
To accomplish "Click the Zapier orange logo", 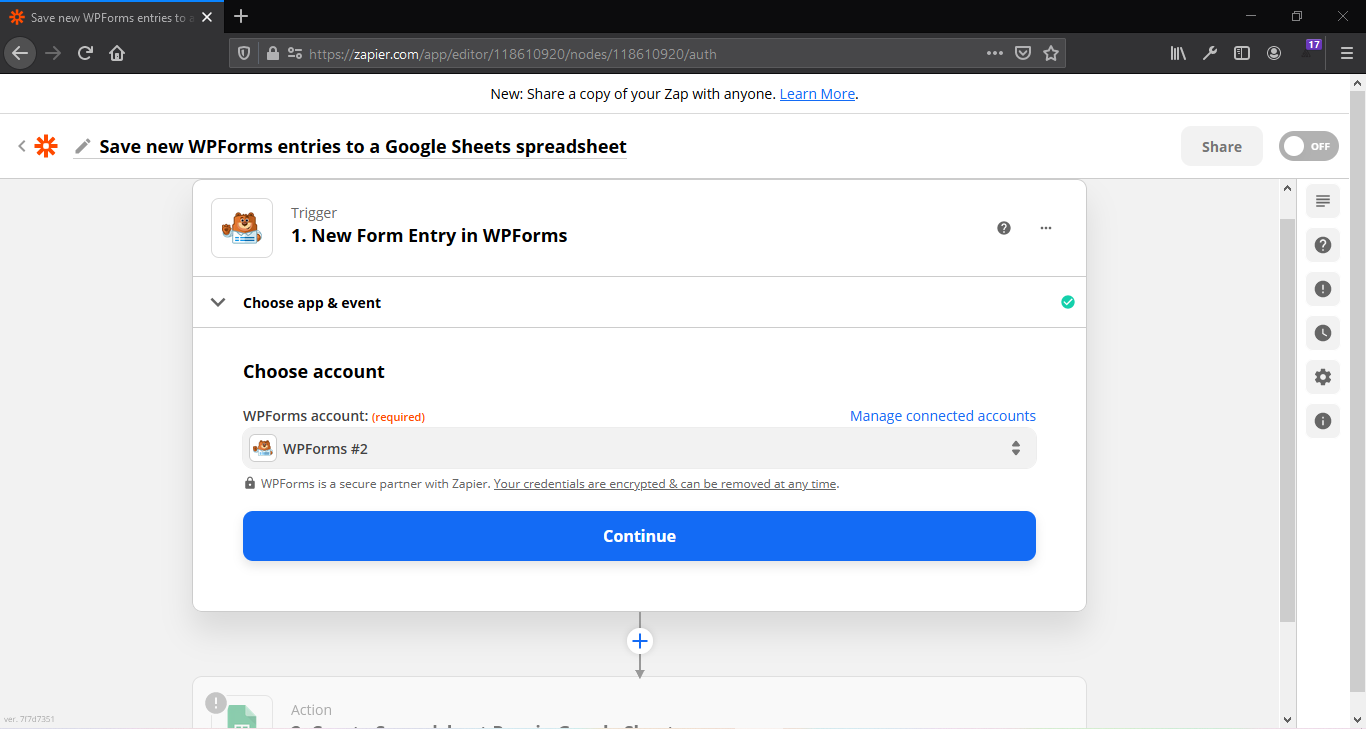I will (x=46, y=146).
